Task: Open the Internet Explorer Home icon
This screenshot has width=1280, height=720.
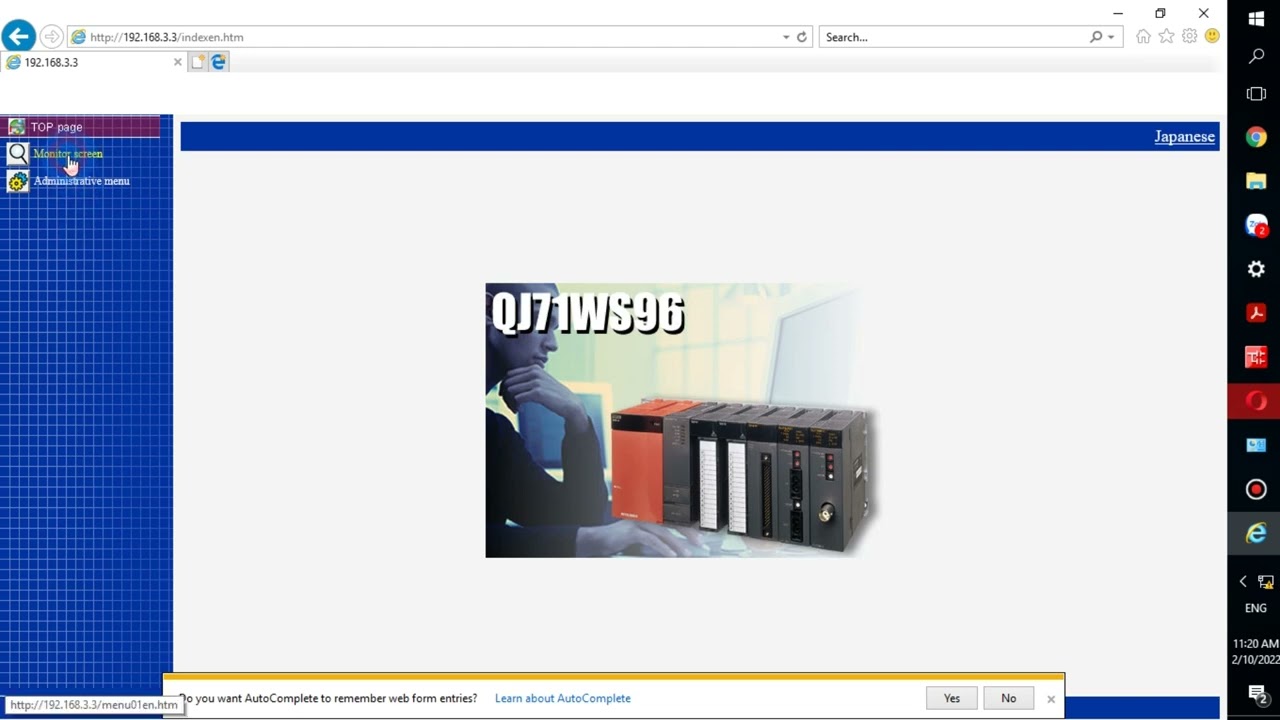Action: [x=1143, y=37]
